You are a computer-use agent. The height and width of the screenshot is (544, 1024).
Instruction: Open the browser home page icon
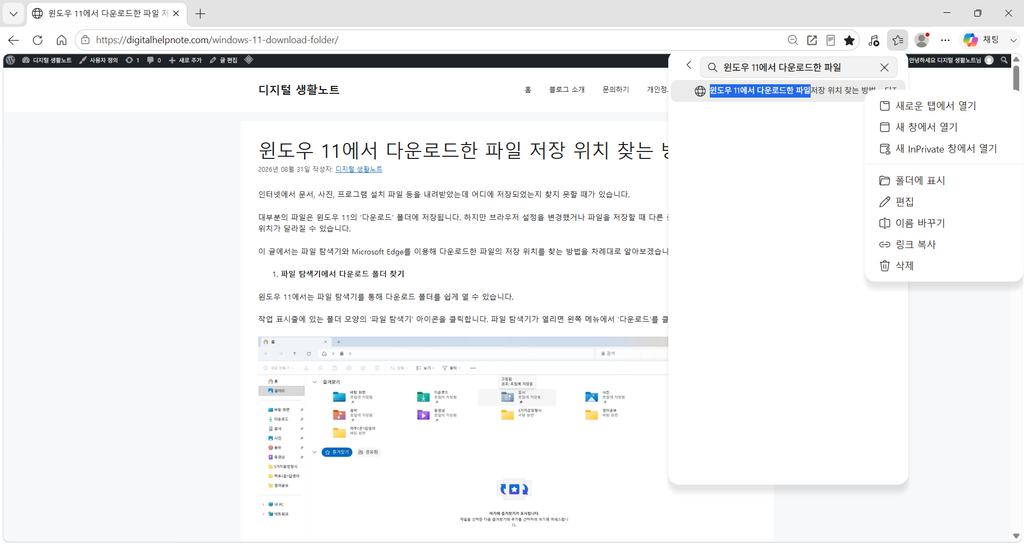coord(61,40)
